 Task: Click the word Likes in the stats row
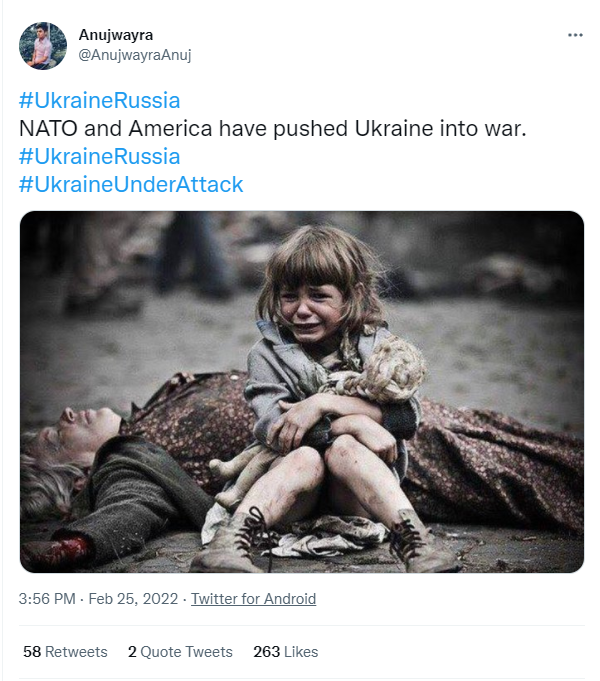[301, 652]
